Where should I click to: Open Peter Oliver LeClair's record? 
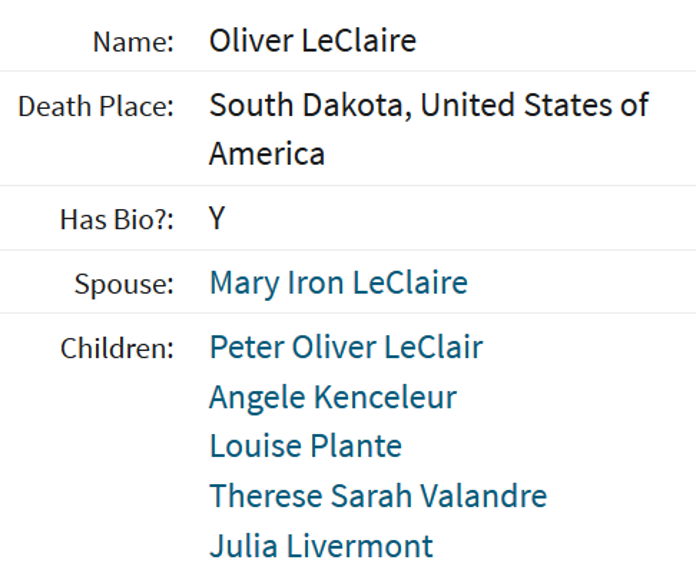coord(346,347)
